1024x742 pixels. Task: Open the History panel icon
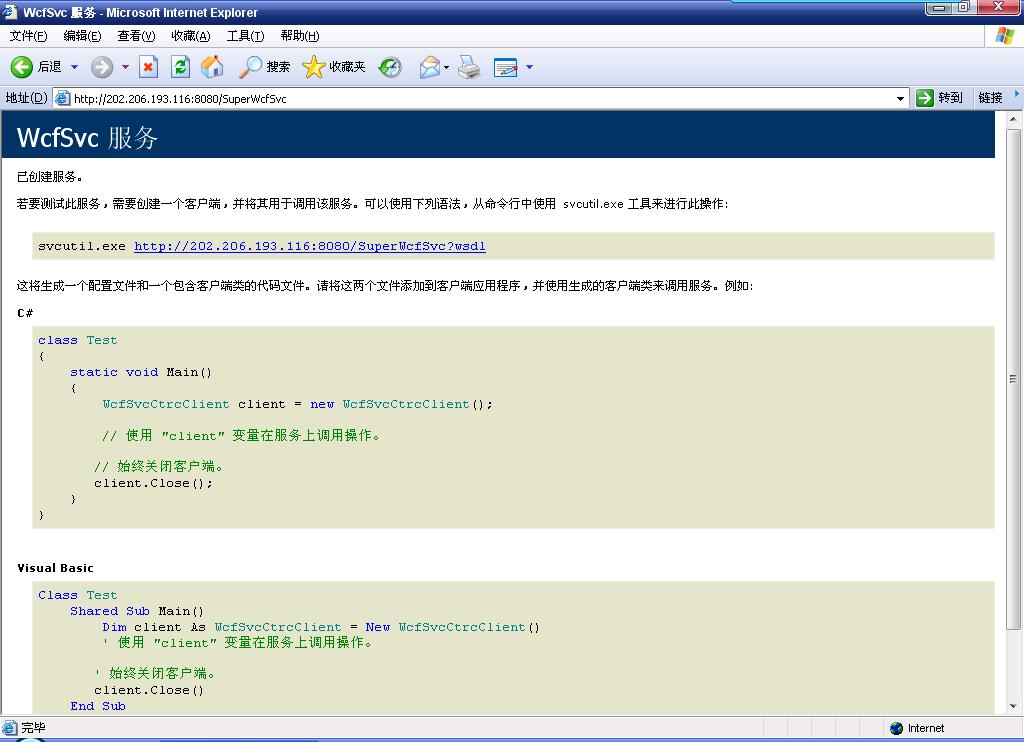pos(390,67)
